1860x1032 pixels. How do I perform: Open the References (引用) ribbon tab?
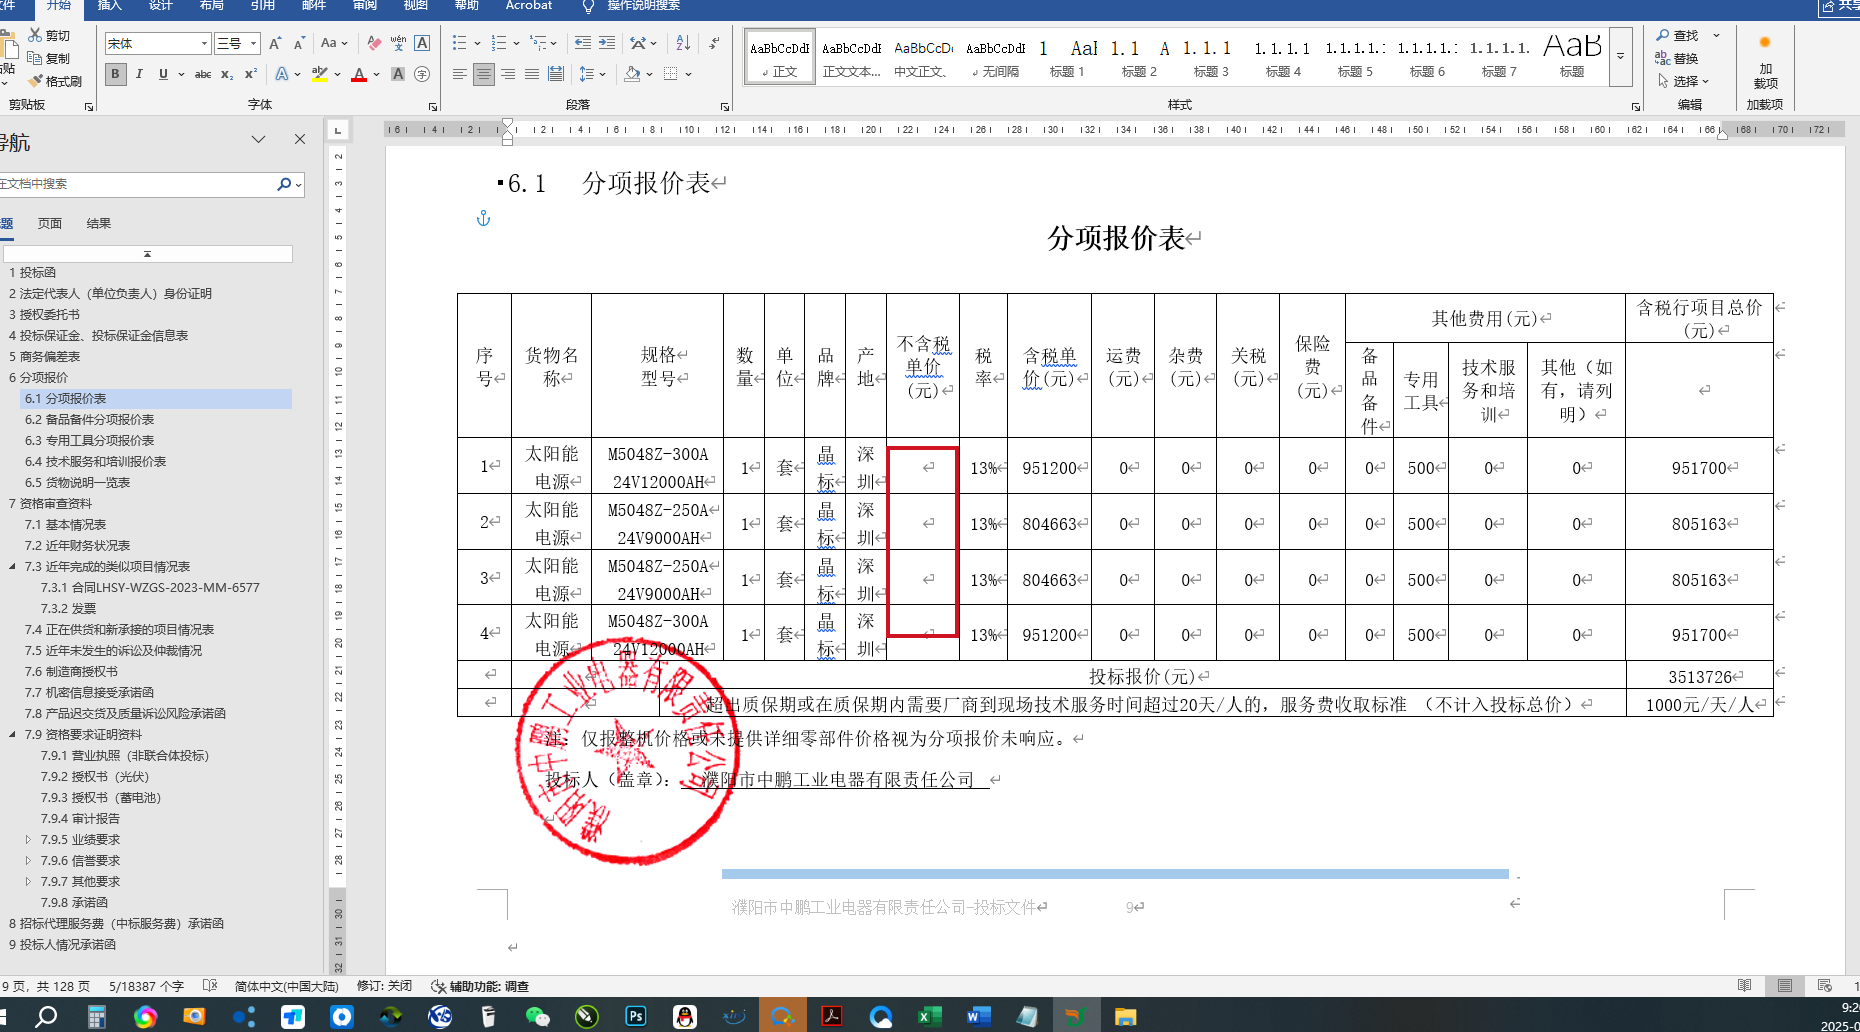click(x=262, y=6)
